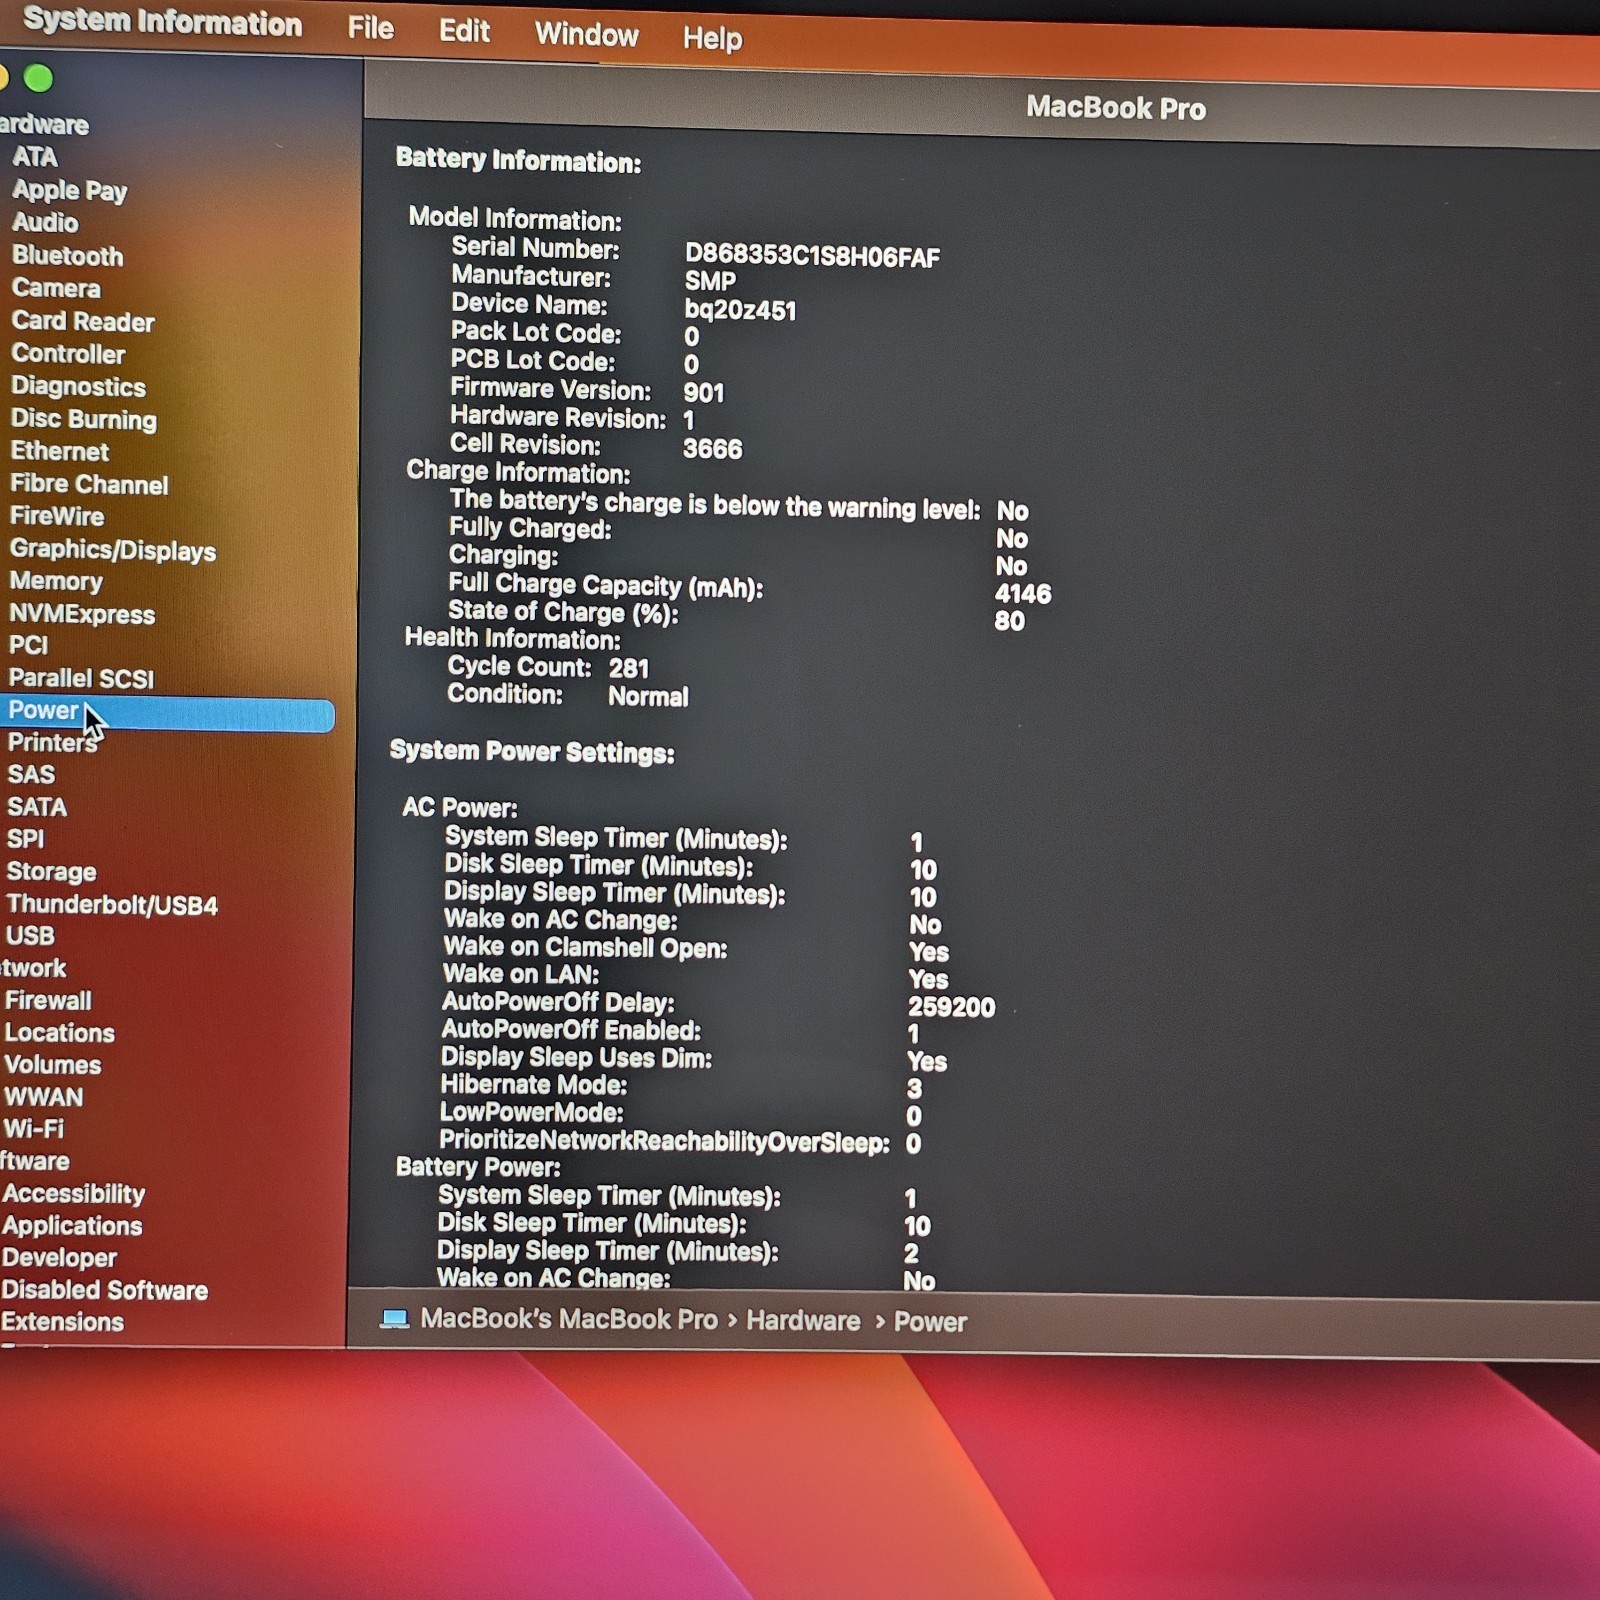Select USB in the sidebar
The width and height of the screenshot is (1600, 1600).
click(30, 936)
